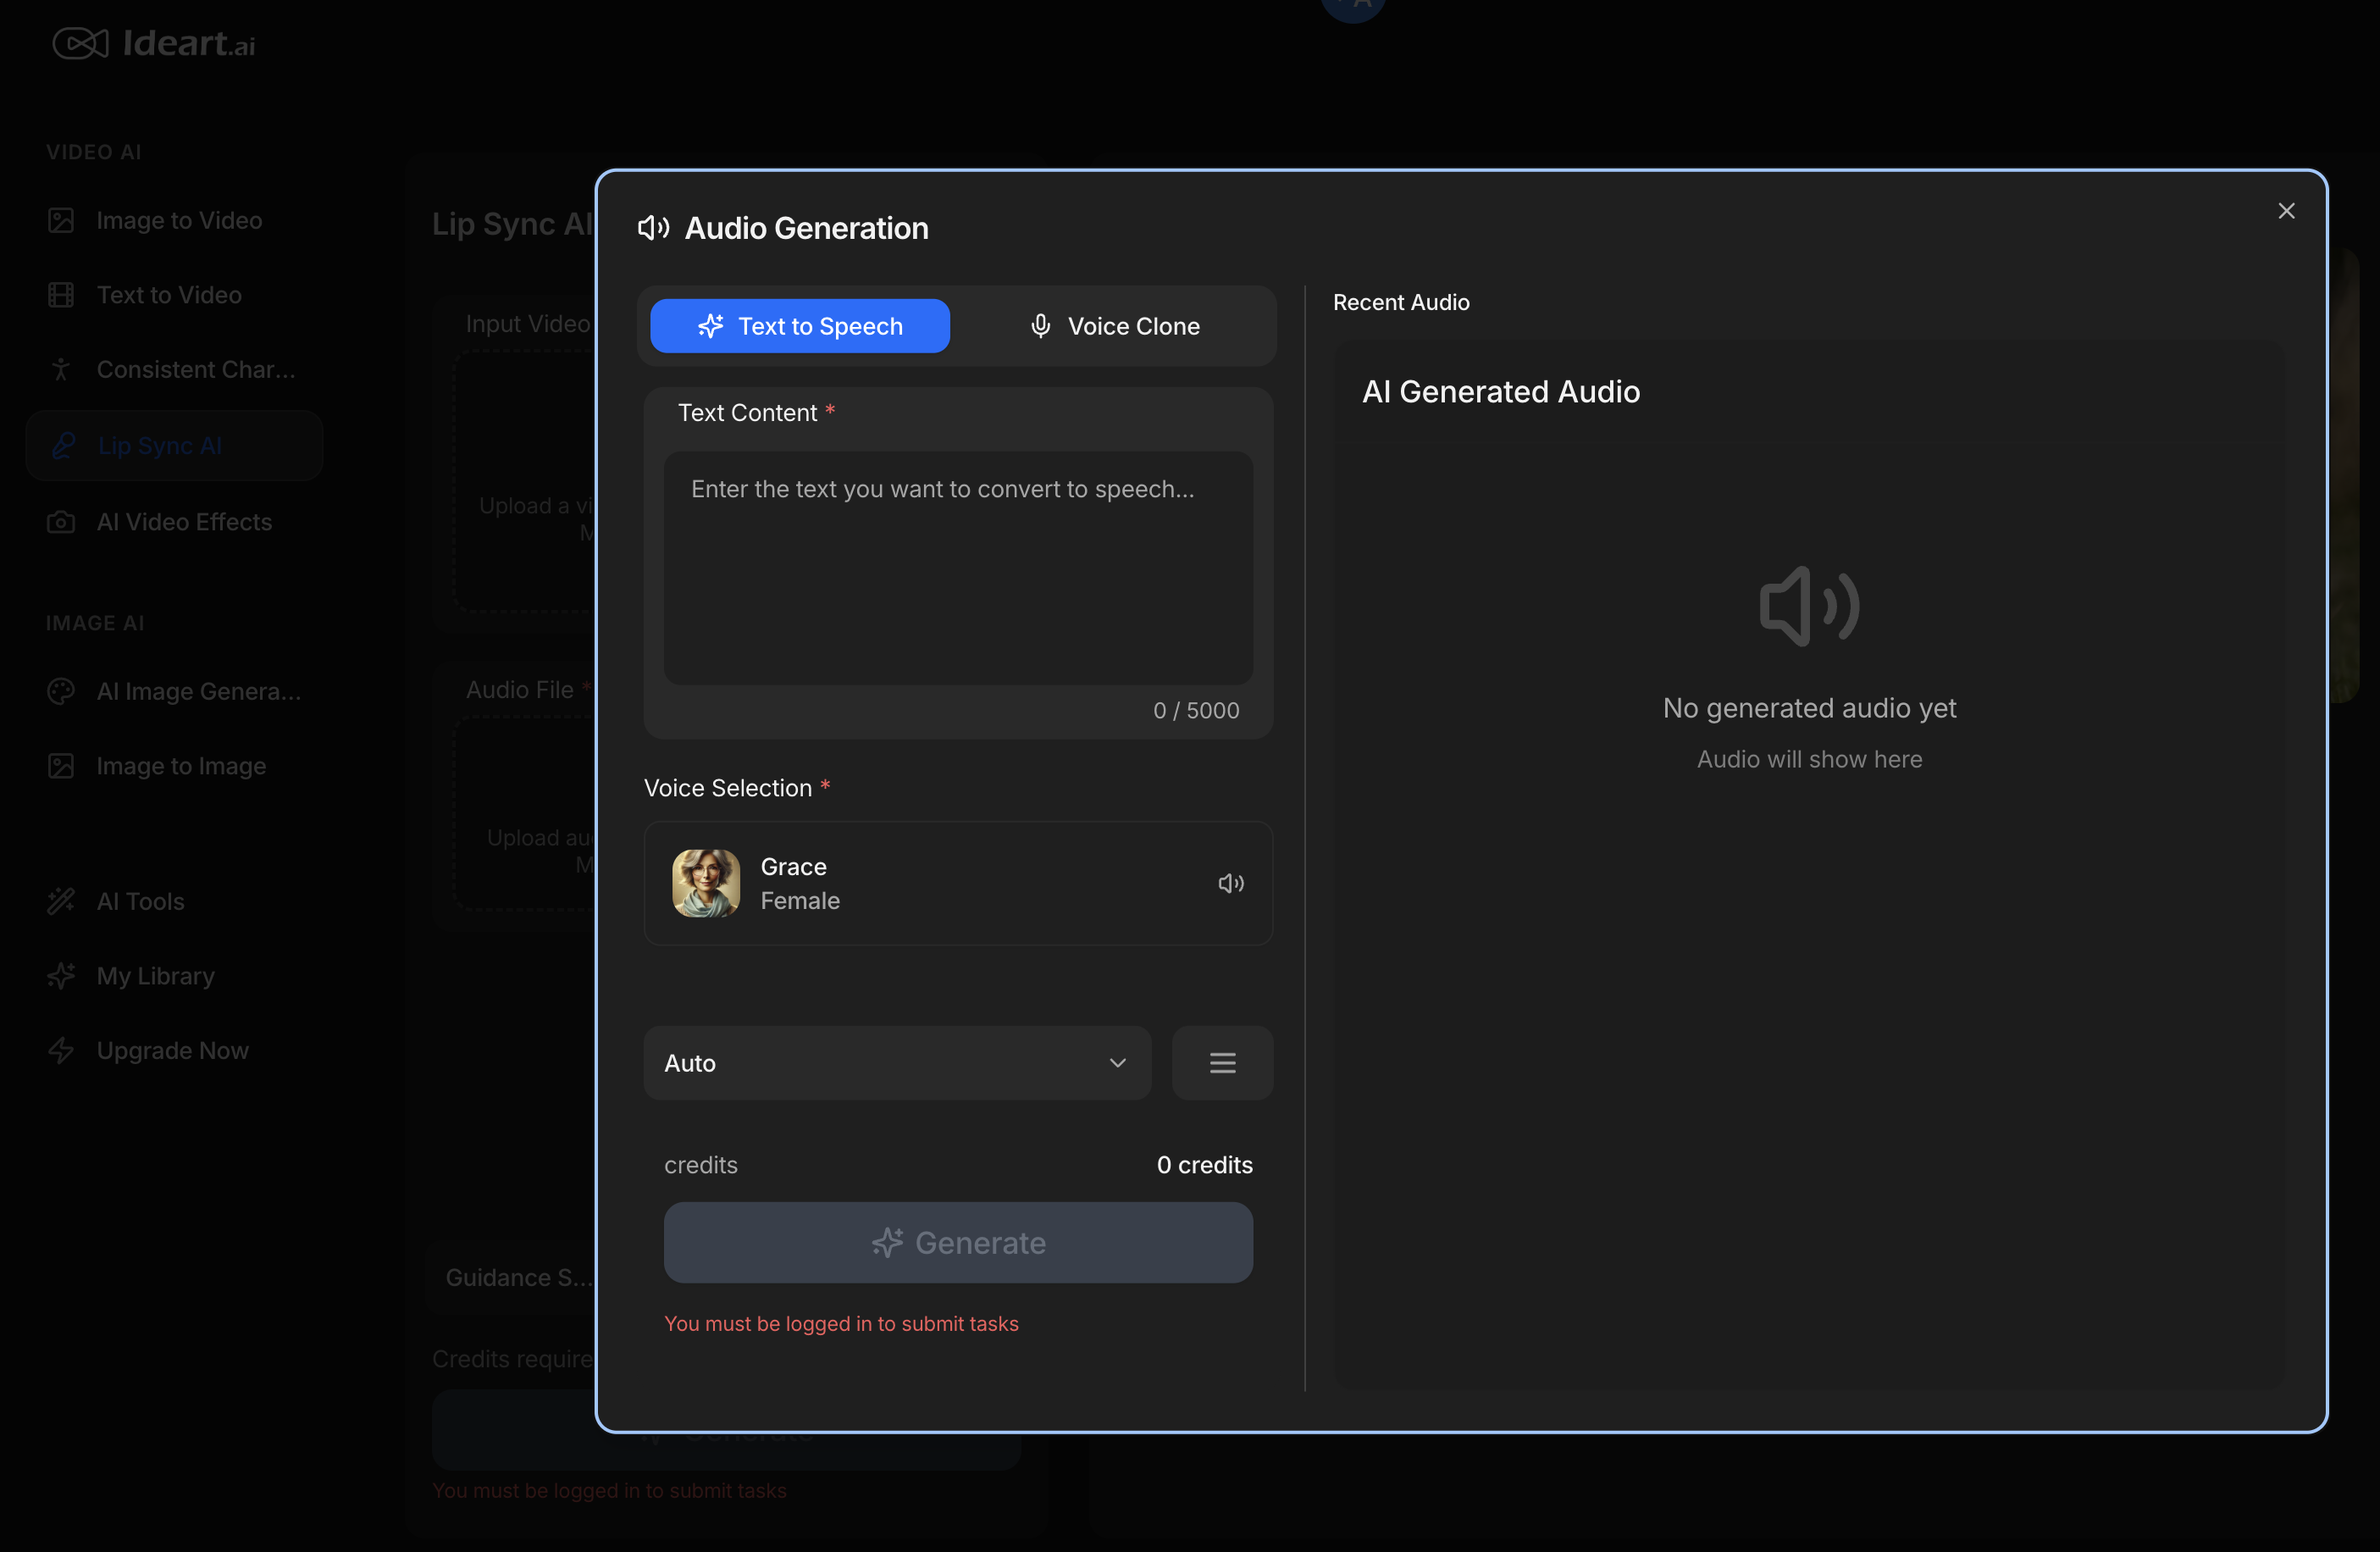Click the Audio Generation speaker header icon
Screen dimensions: 2380x1552
(x=654, y=228)
